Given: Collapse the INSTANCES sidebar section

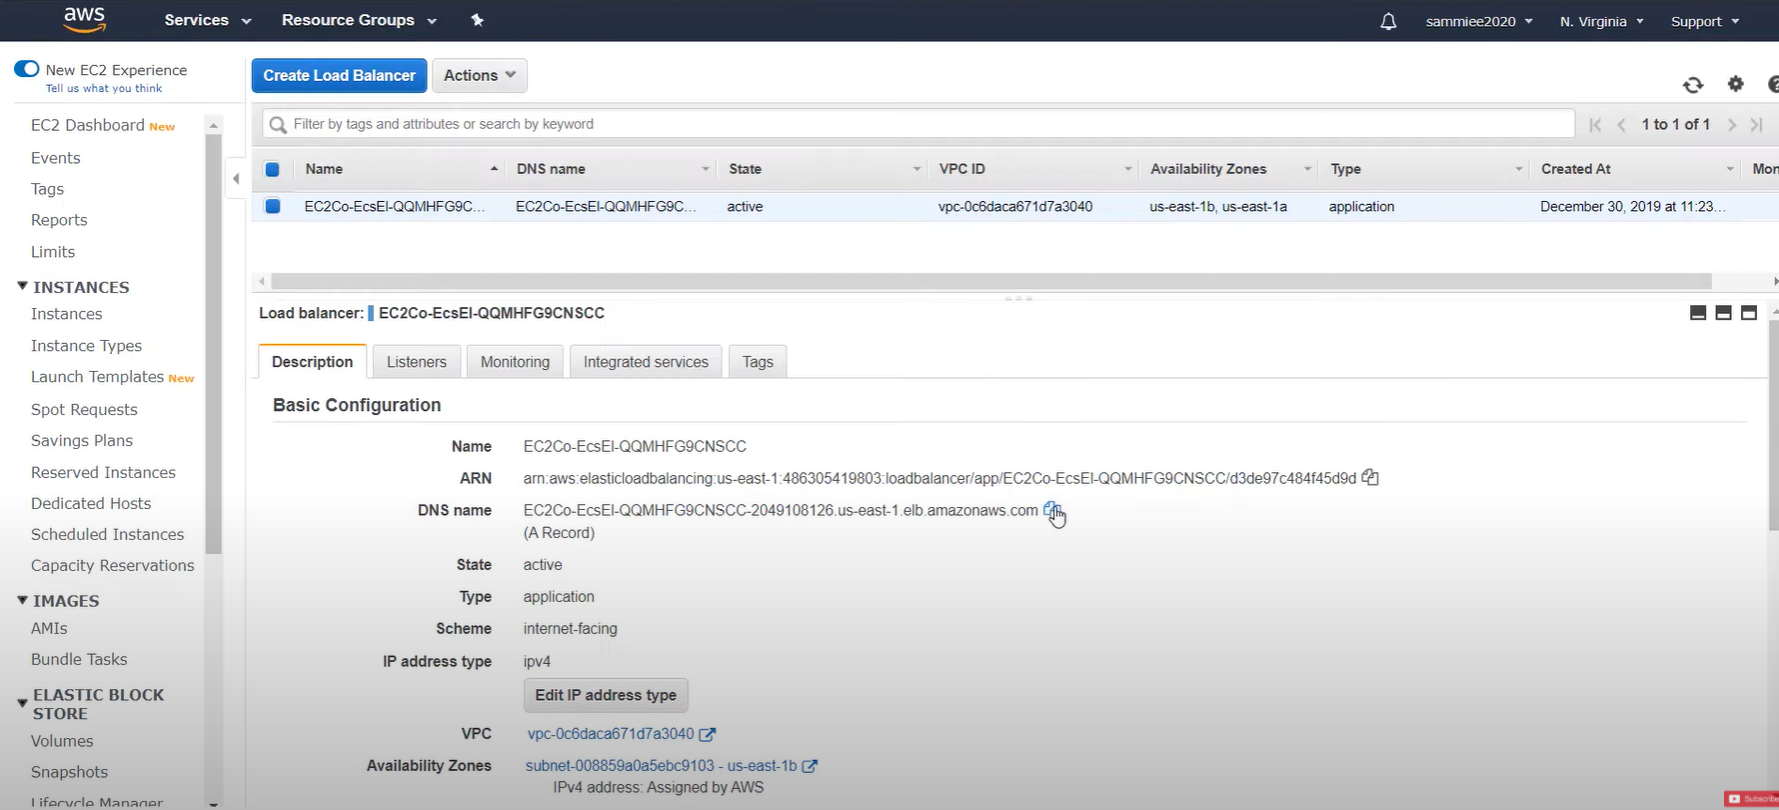Looking at the screenshot, I should pos(22,286).
